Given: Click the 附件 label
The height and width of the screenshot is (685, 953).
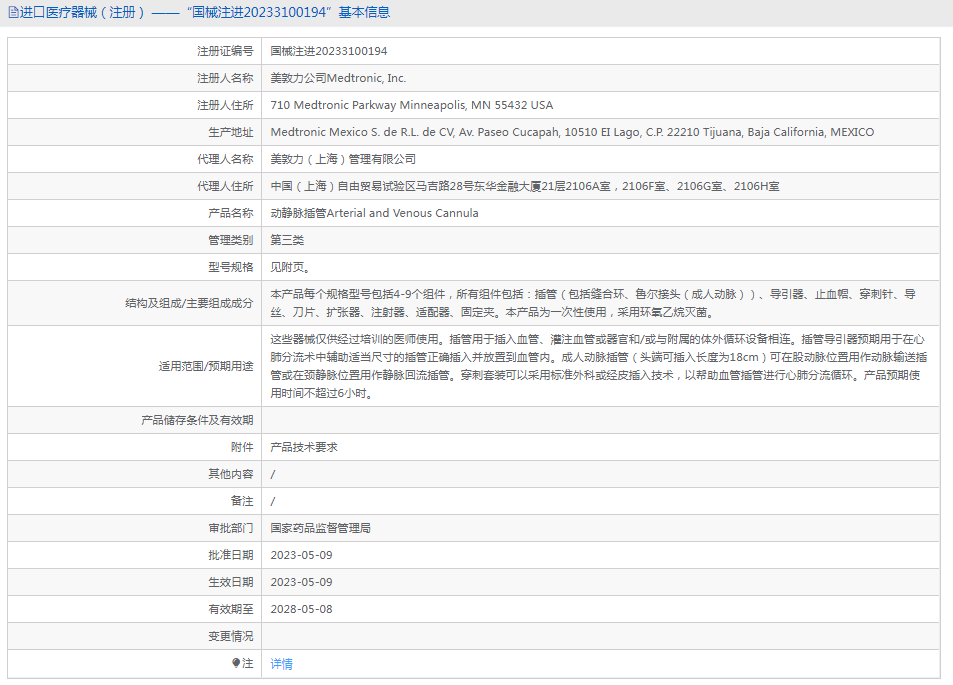Looking at the screenshot, I should (x=242, y=447).
